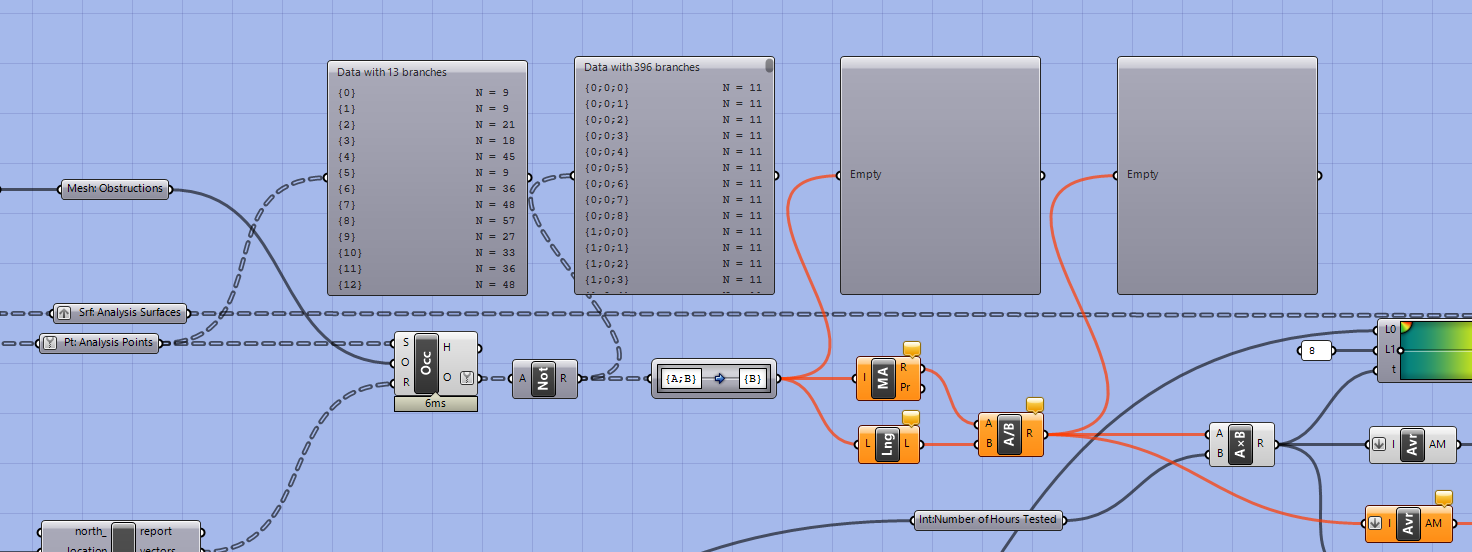Image resolution: width=1472 pixels, height=552 pixels.
Task: Click the filter icon on Occ output O
Action: 466,378
